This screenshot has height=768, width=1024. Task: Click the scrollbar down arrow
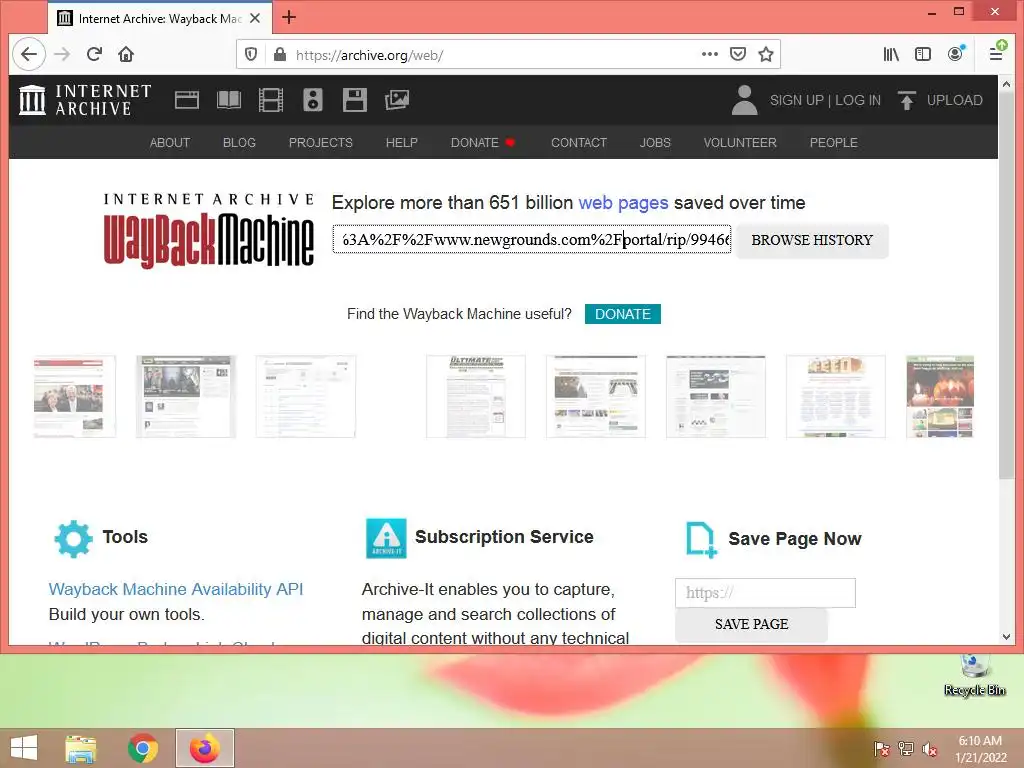coord(1006,636)
